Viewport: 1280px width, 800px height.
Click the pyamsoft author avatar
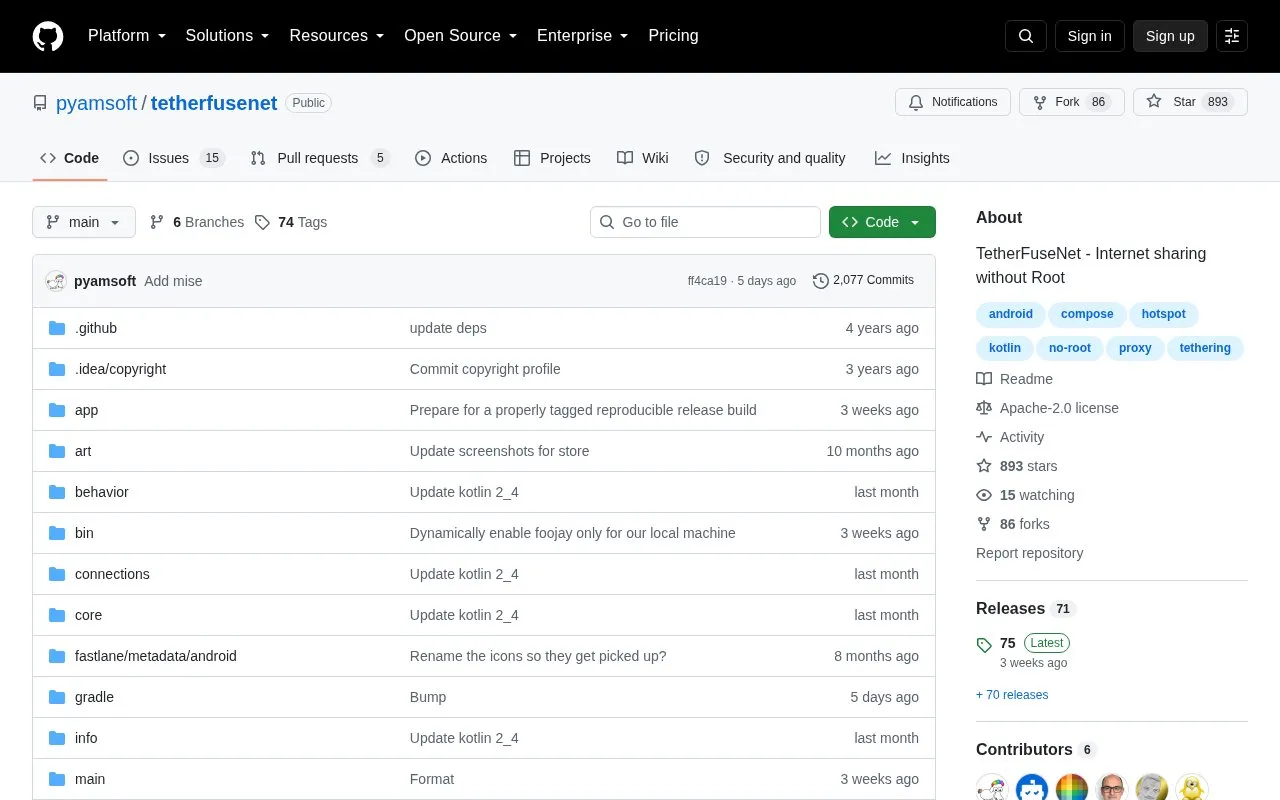56,281
